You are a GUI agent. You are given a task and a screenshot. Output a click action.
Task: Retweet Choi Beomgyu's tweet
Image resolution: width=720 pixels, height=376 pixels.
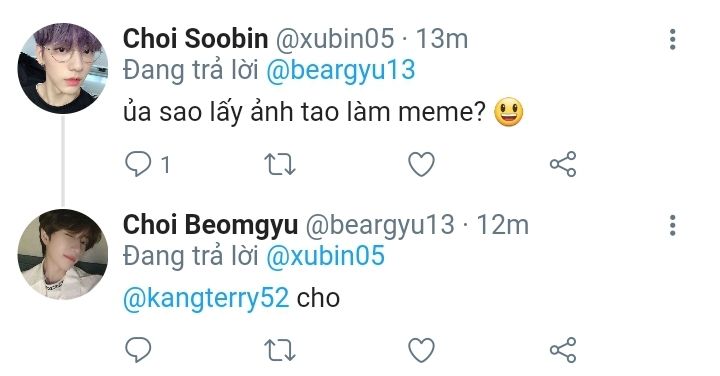coord(280,350)
